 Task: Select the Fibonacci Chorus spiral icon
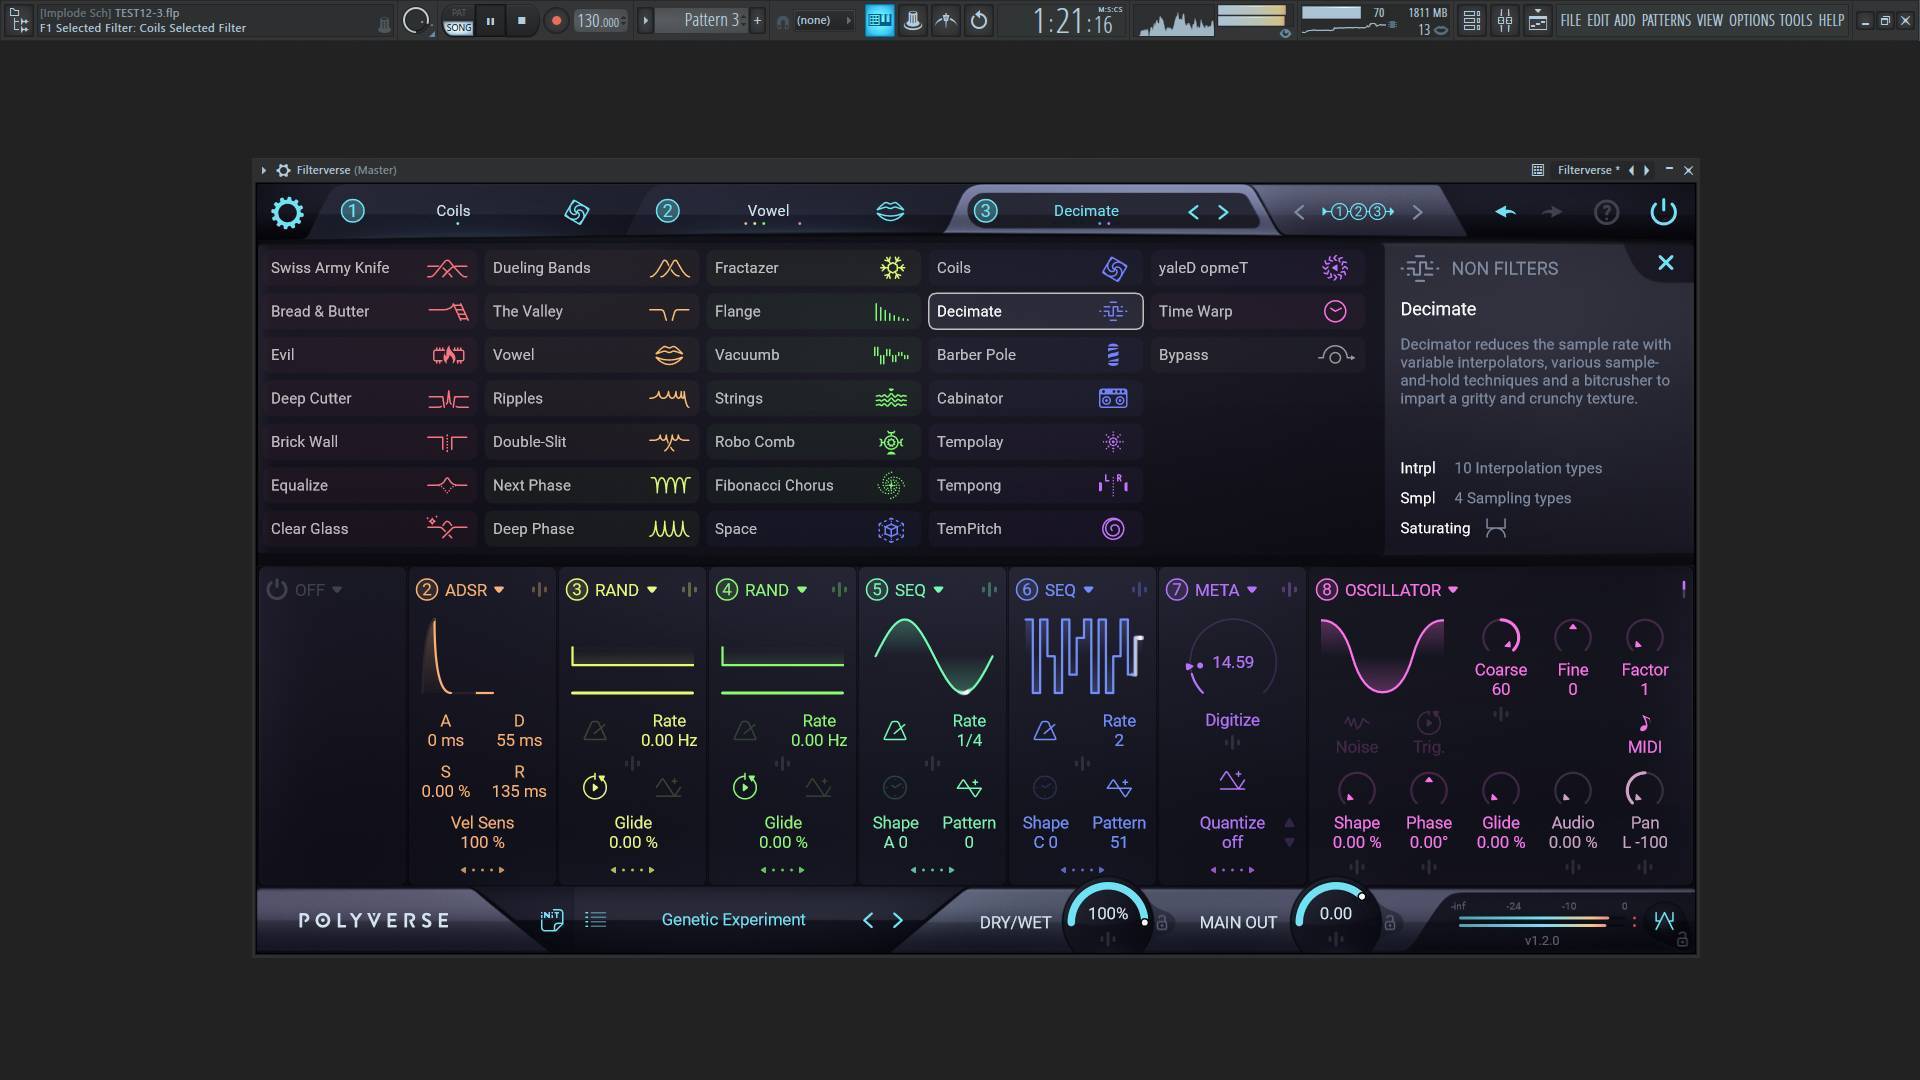click(x=891, y=485)
